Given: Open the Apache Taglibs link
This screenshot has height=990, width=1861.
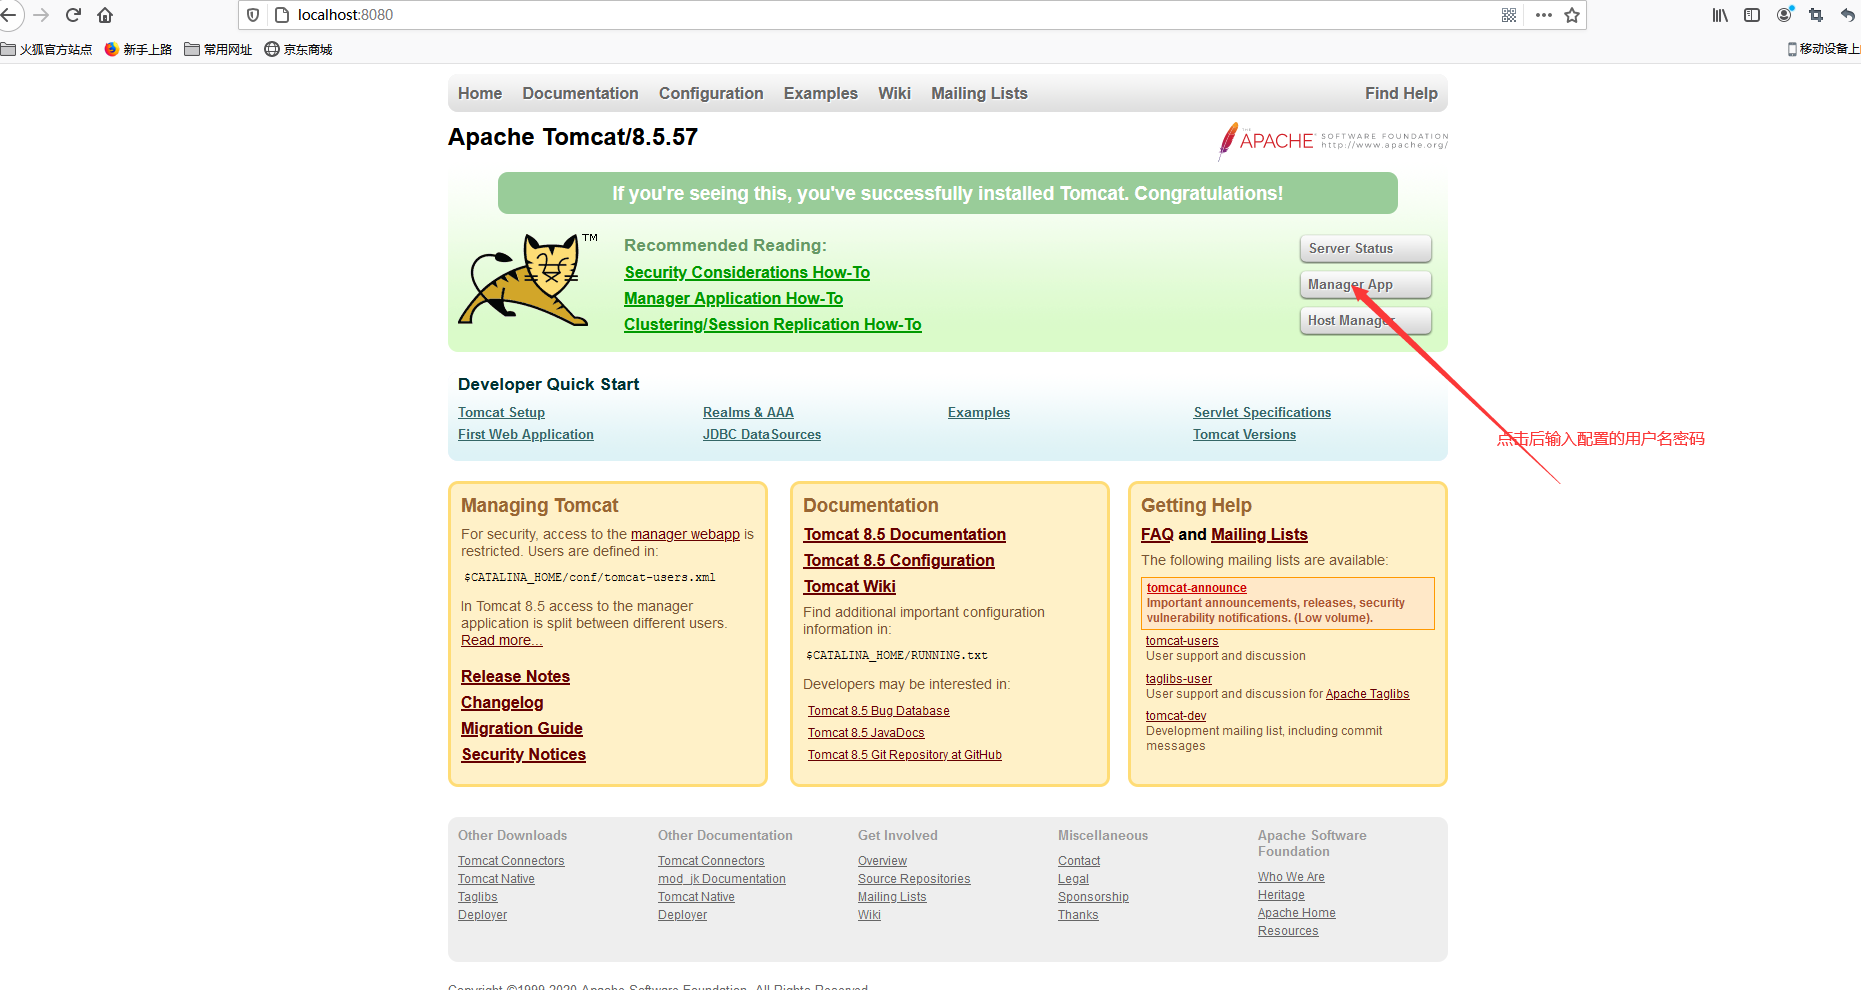Looking at the screenshot, I should [1367, 694].
